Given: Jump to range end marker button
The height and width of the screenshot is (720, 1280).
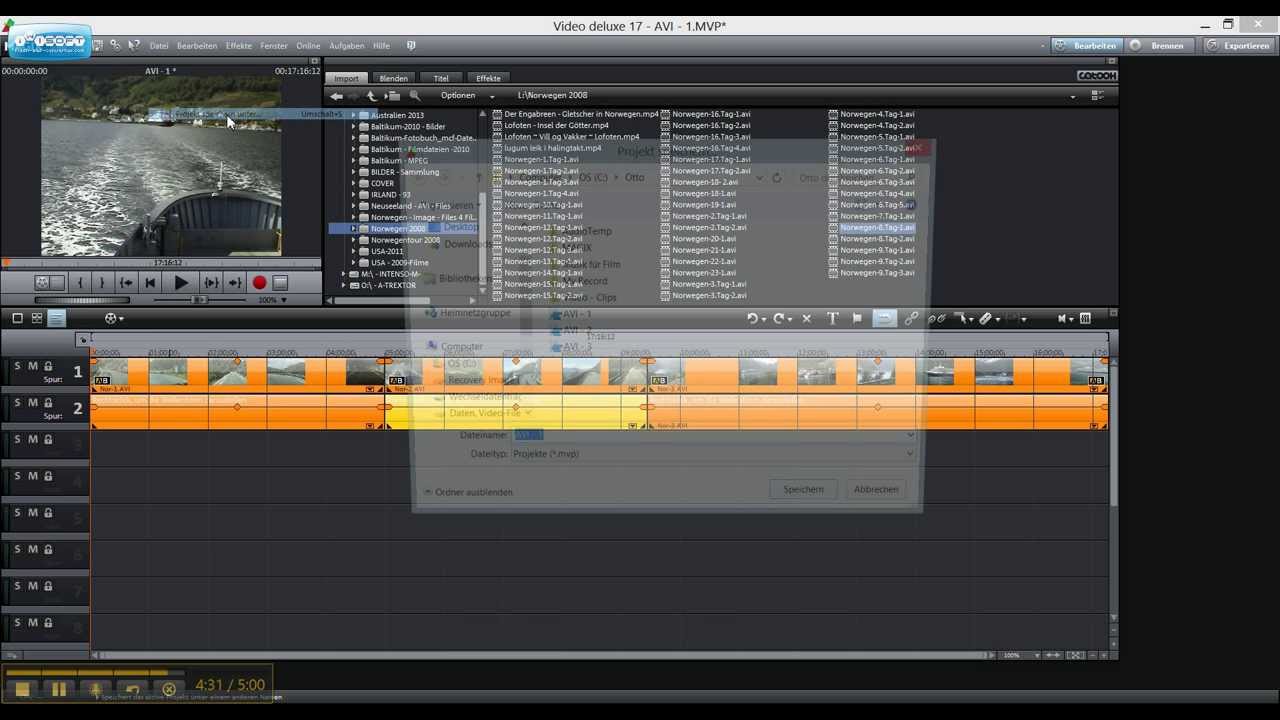Looking at the screenshot, I should 234,283.
